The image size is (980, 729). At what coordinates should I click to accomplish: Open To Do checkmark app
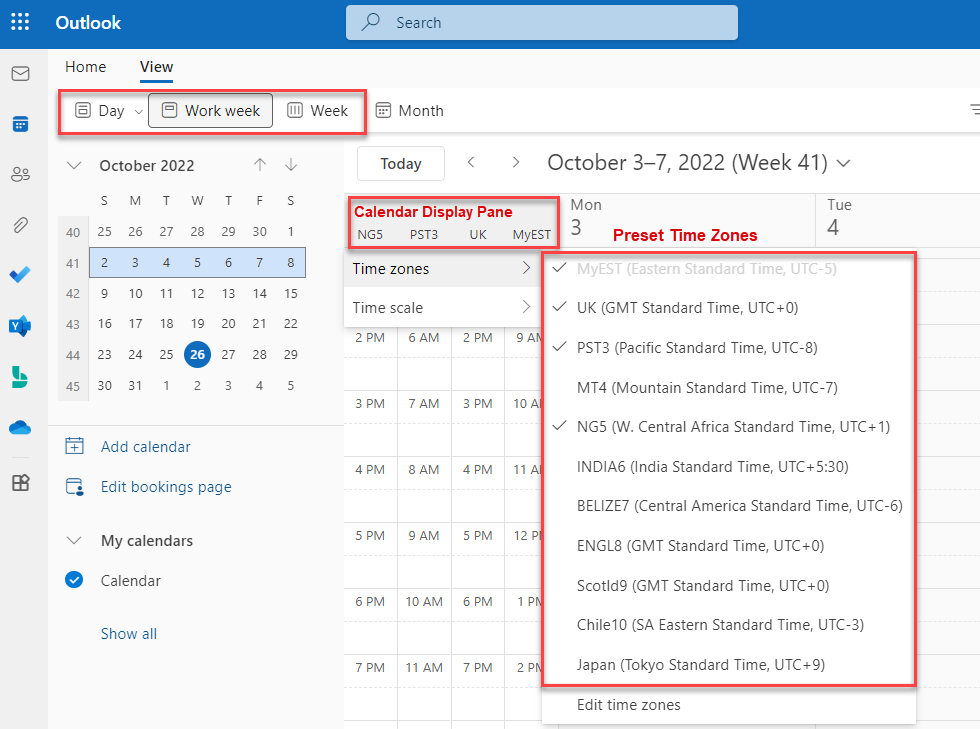point(20,274)
